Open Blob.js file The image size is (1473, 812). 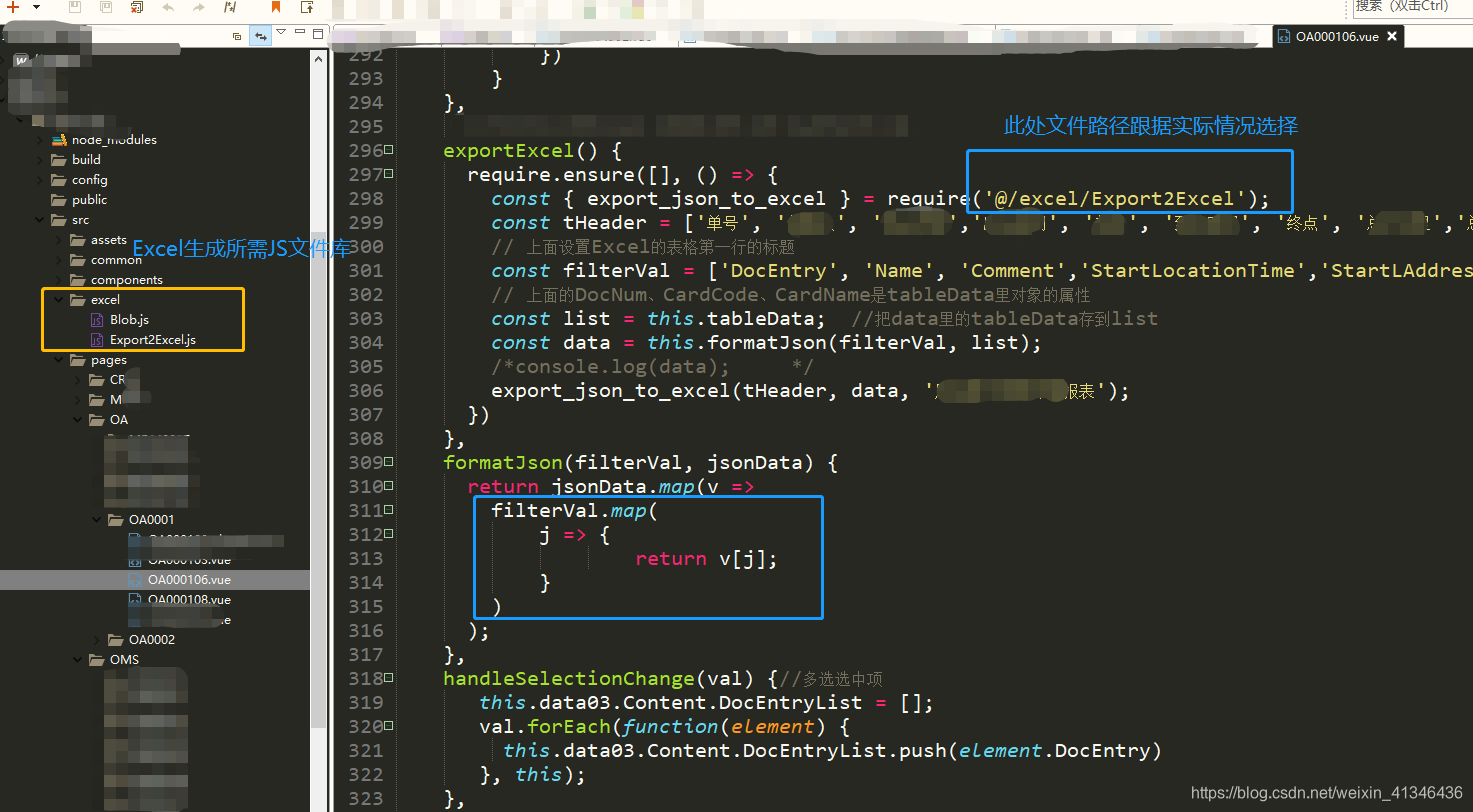[x=129, y=320]
